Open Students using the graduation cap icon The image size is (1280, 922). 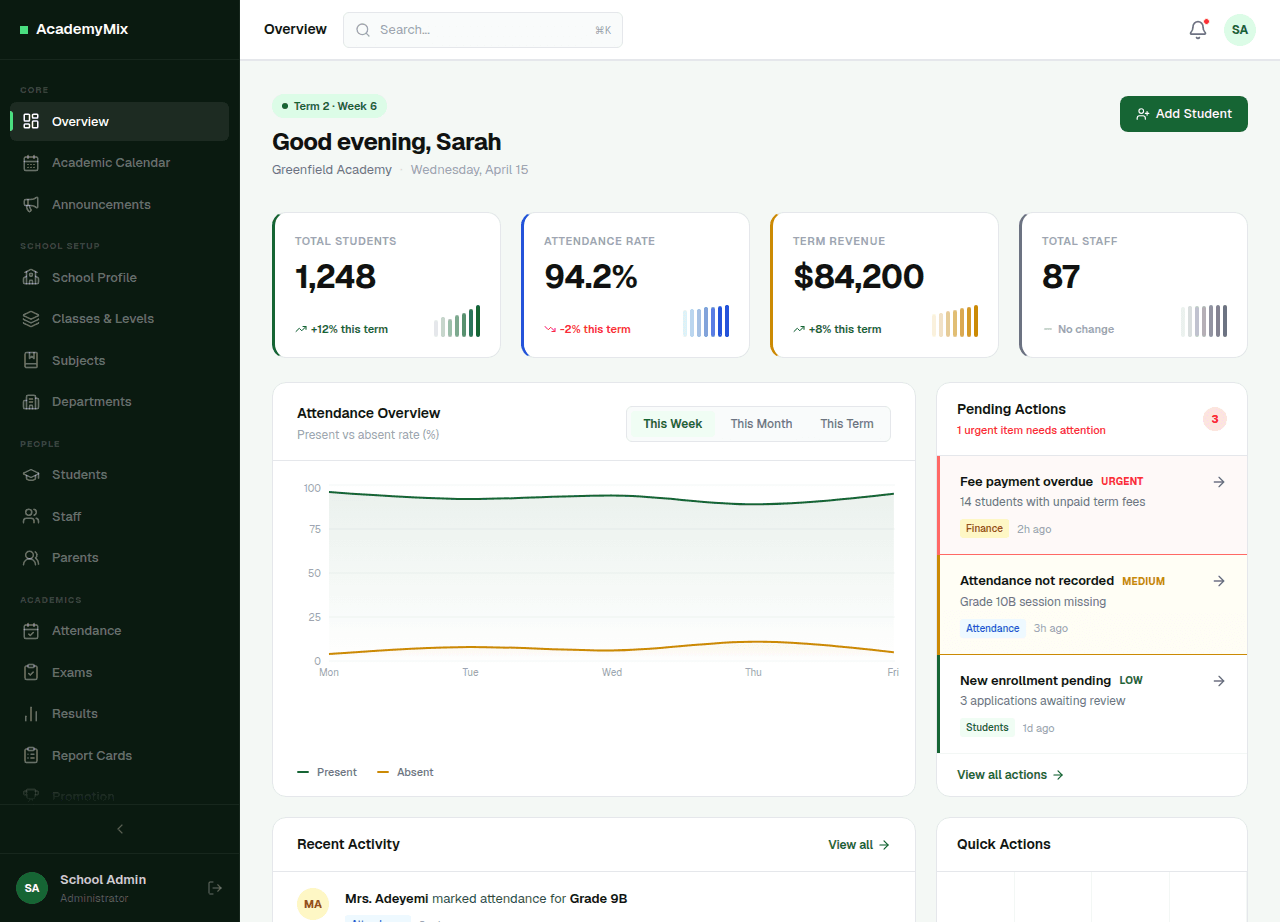click(30, 474)
